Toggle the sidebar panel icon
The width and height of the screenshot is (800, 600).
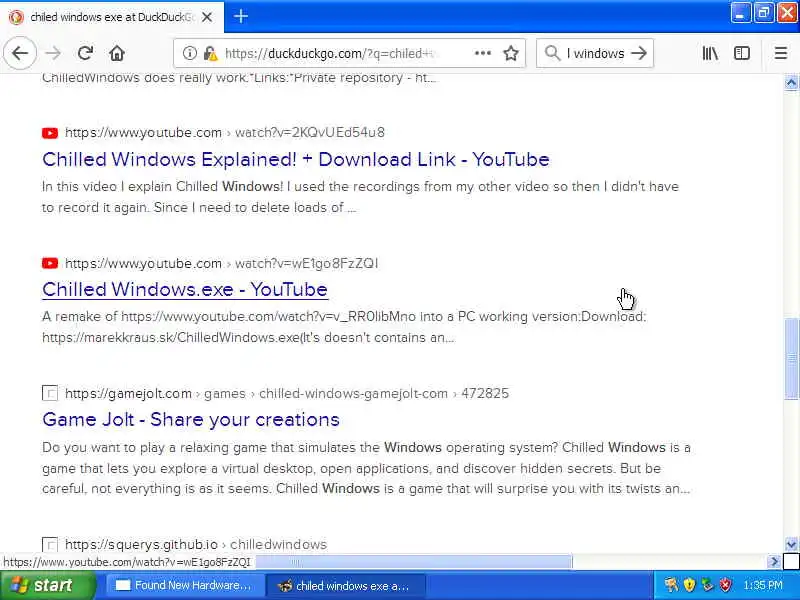click(x=742, y=53)
